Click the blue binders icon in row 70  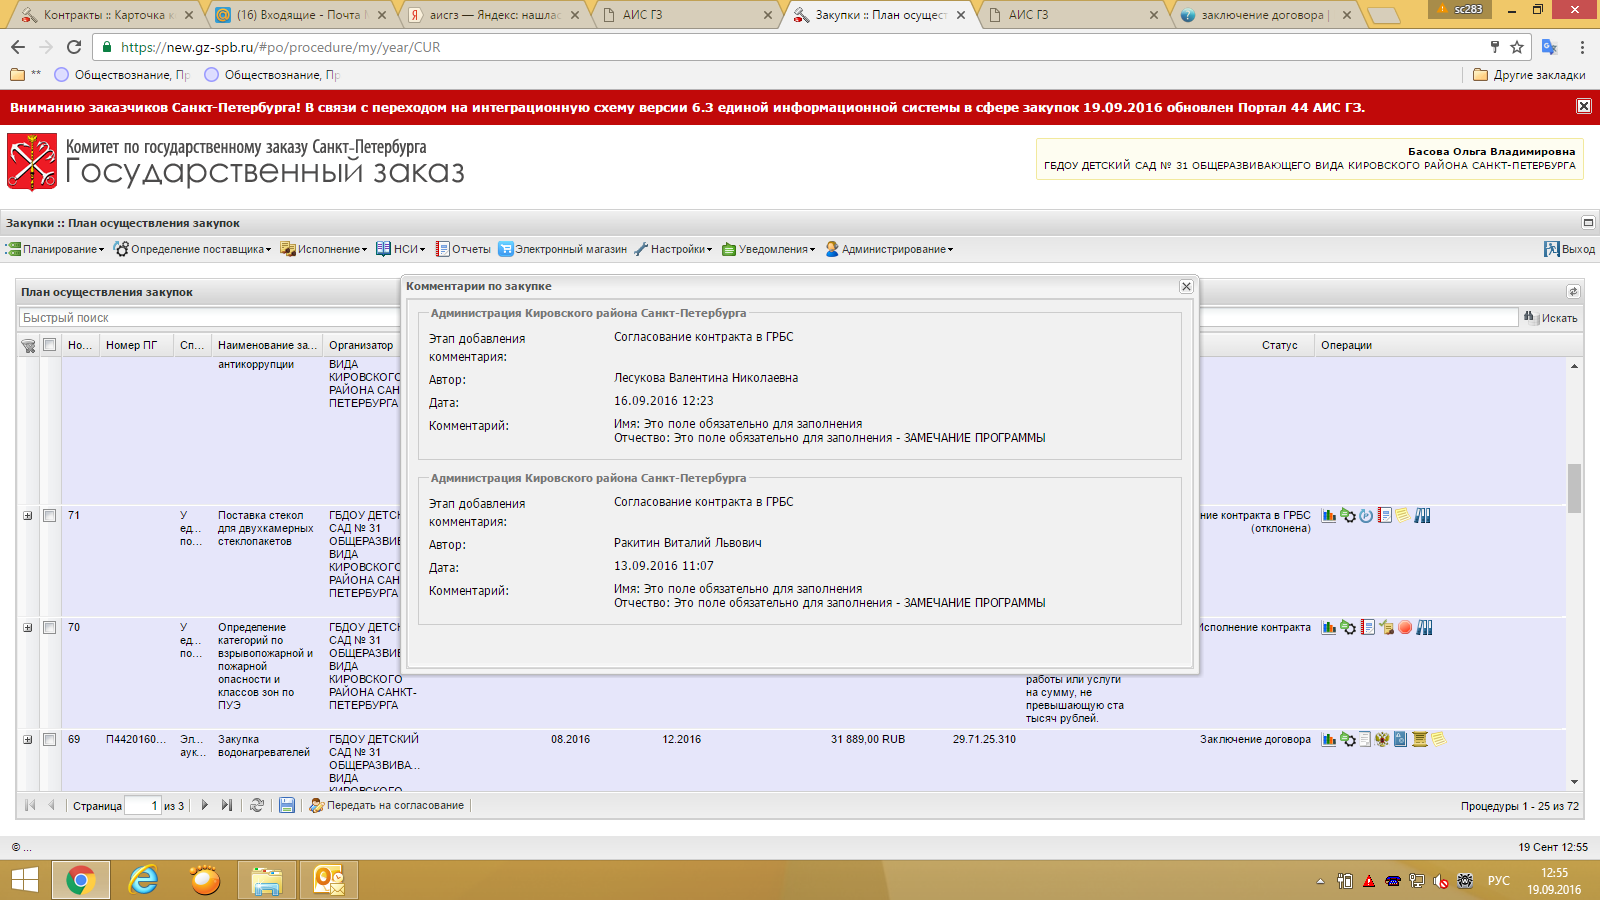(1424, 628)
